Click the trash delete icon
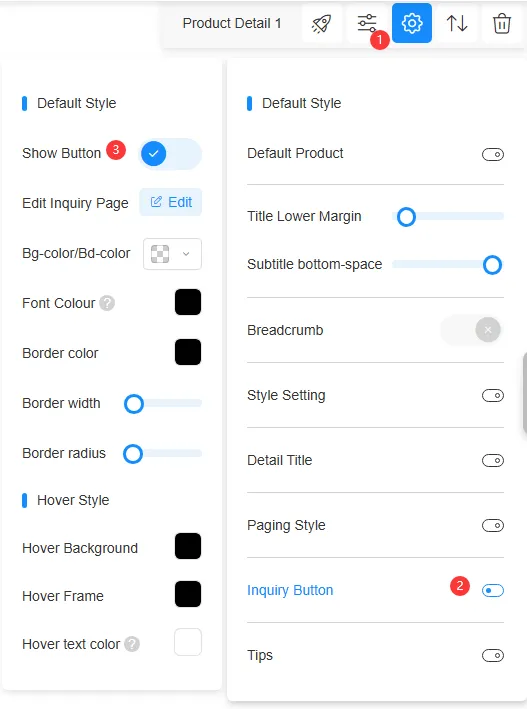Screen dimensions: 527x709 502,24
